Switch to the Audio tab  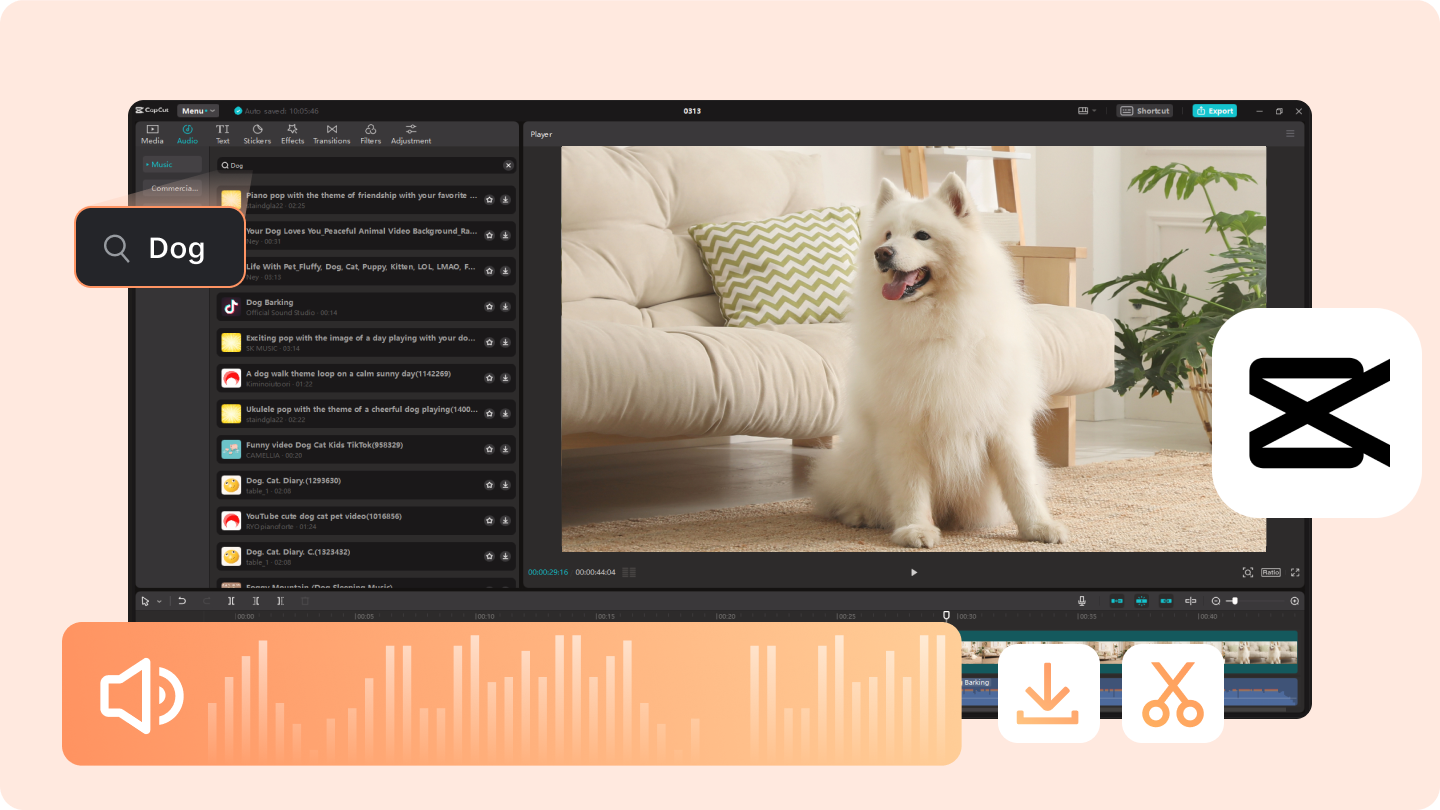[x=187, y=133]
